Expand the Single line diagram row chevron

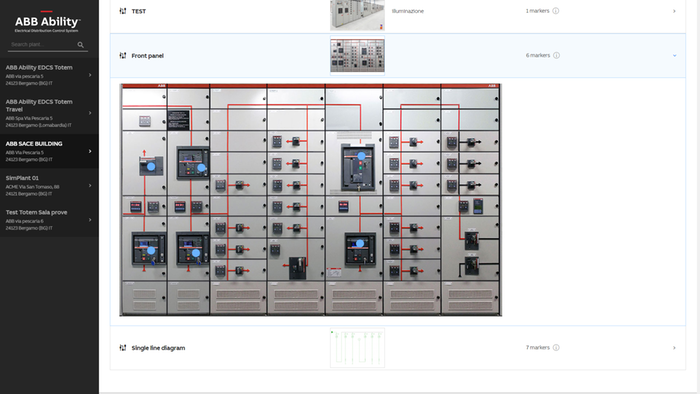tap(674, 348)
